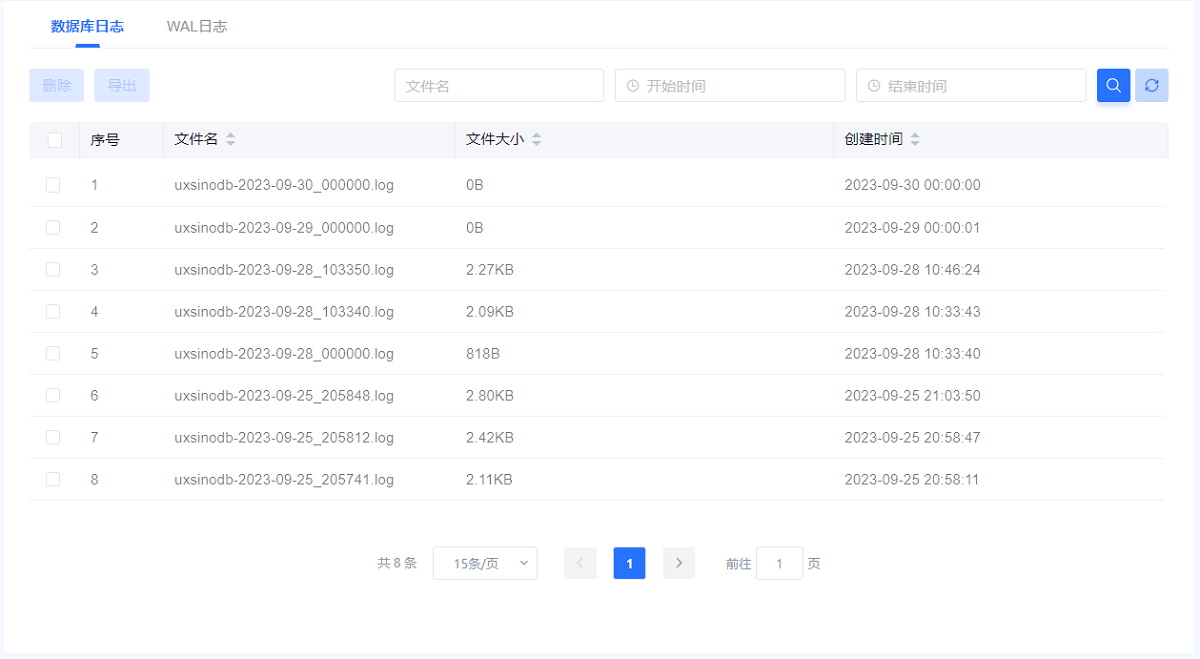Screen dimensions: 1200x659
Task: Go to next page arrow
Action: pyautogui.click(x=679, y=563)
